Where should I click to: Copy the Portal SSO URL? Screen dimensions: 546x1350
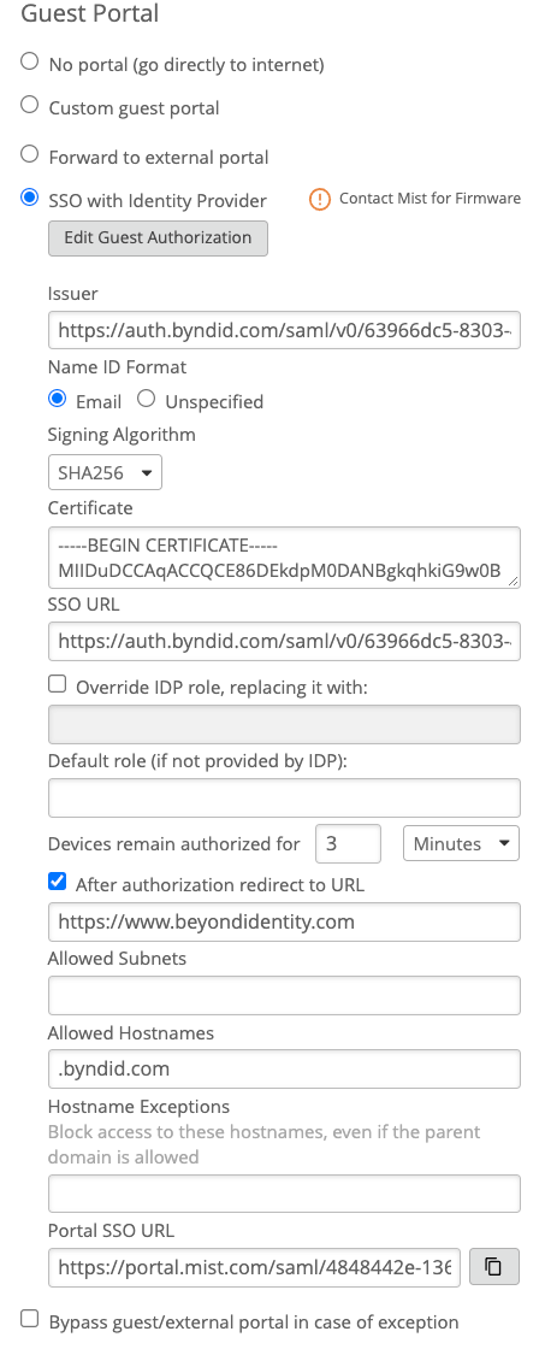tap(493, 1267)
